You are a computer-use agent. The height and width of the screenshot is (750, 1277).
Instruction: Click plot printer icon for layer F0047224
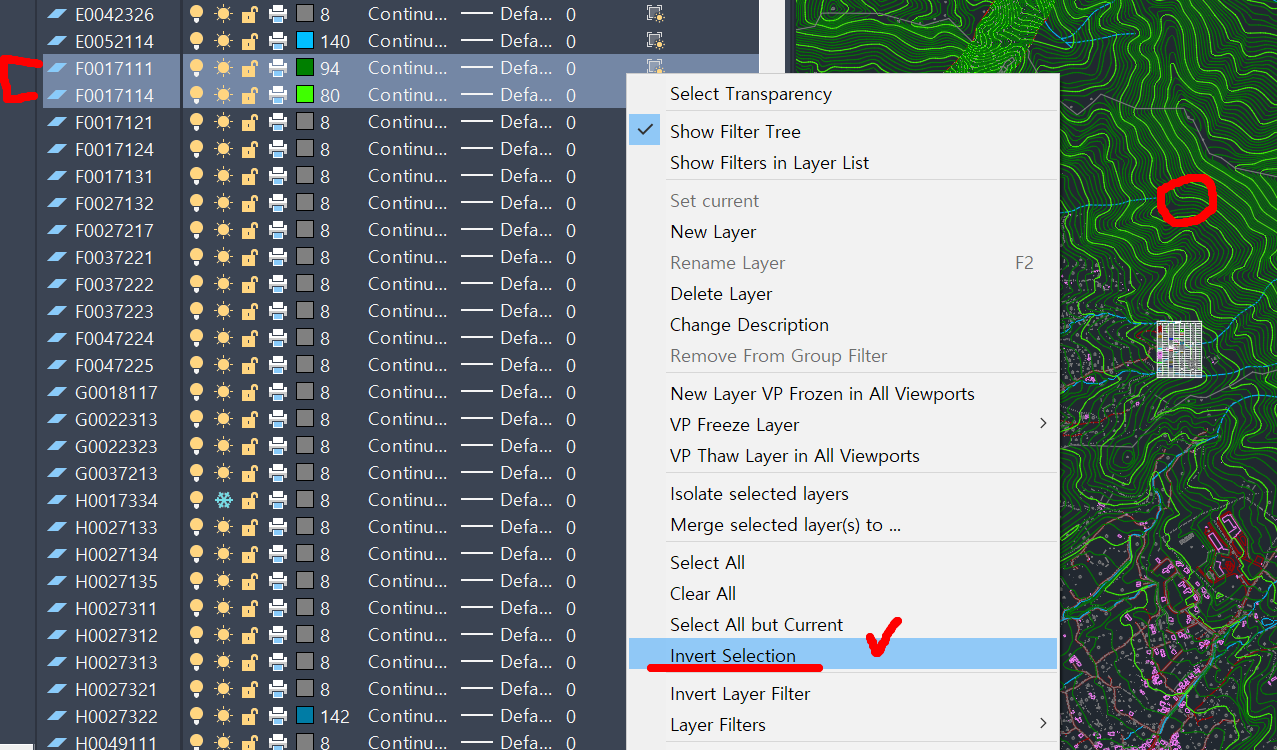[278, 338]
